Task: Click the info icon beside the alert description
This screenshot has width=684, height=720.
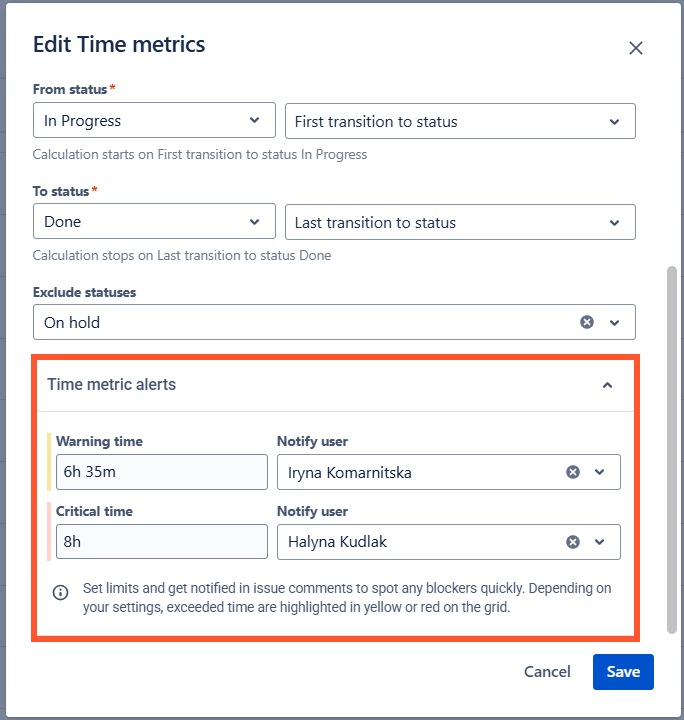Action: point(60,592)
